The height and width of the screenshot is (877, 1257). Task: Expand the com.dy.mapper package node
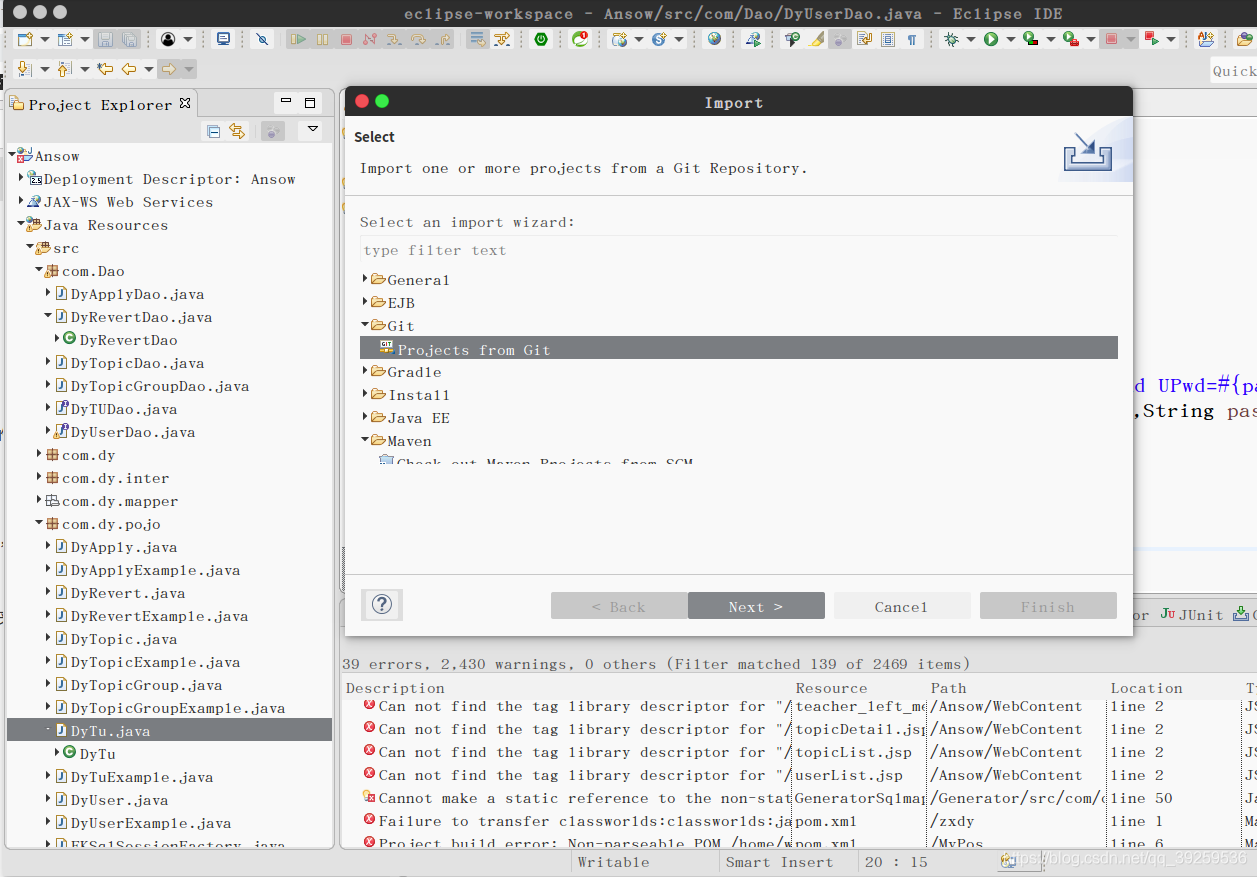coord(39,501)
